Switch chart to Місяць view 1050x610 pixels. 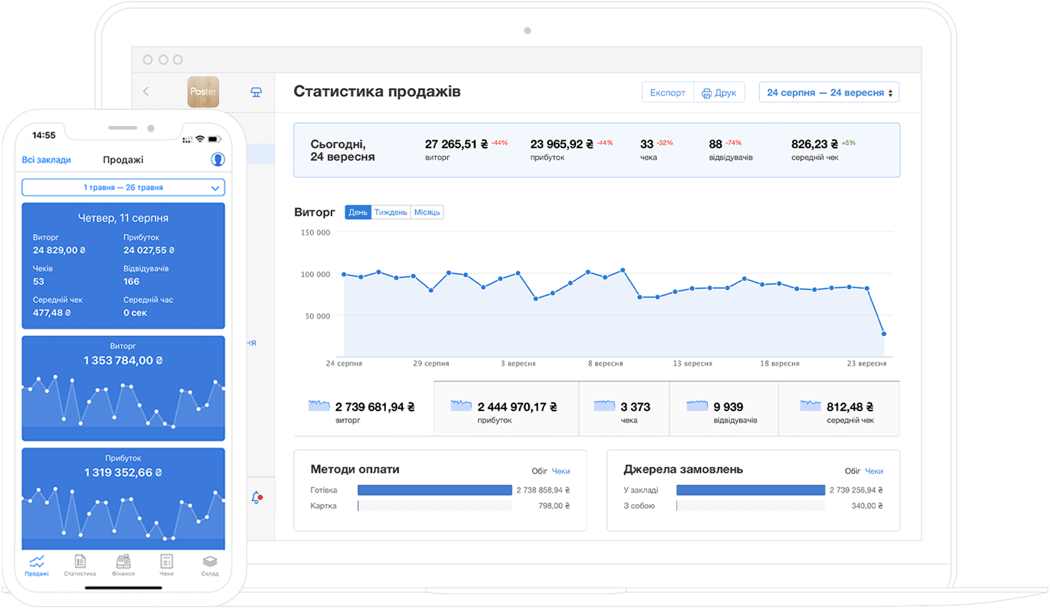(x=427, y=212)
